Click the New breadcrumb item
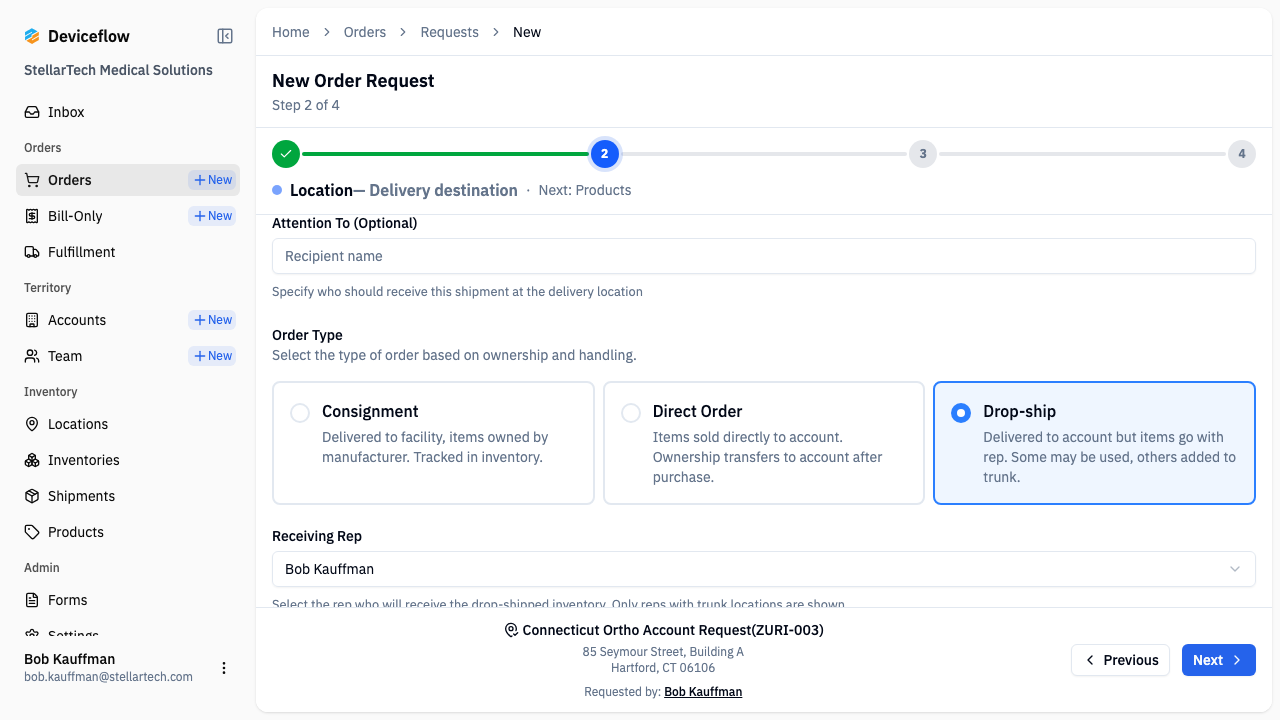 (x=527, y=32)
